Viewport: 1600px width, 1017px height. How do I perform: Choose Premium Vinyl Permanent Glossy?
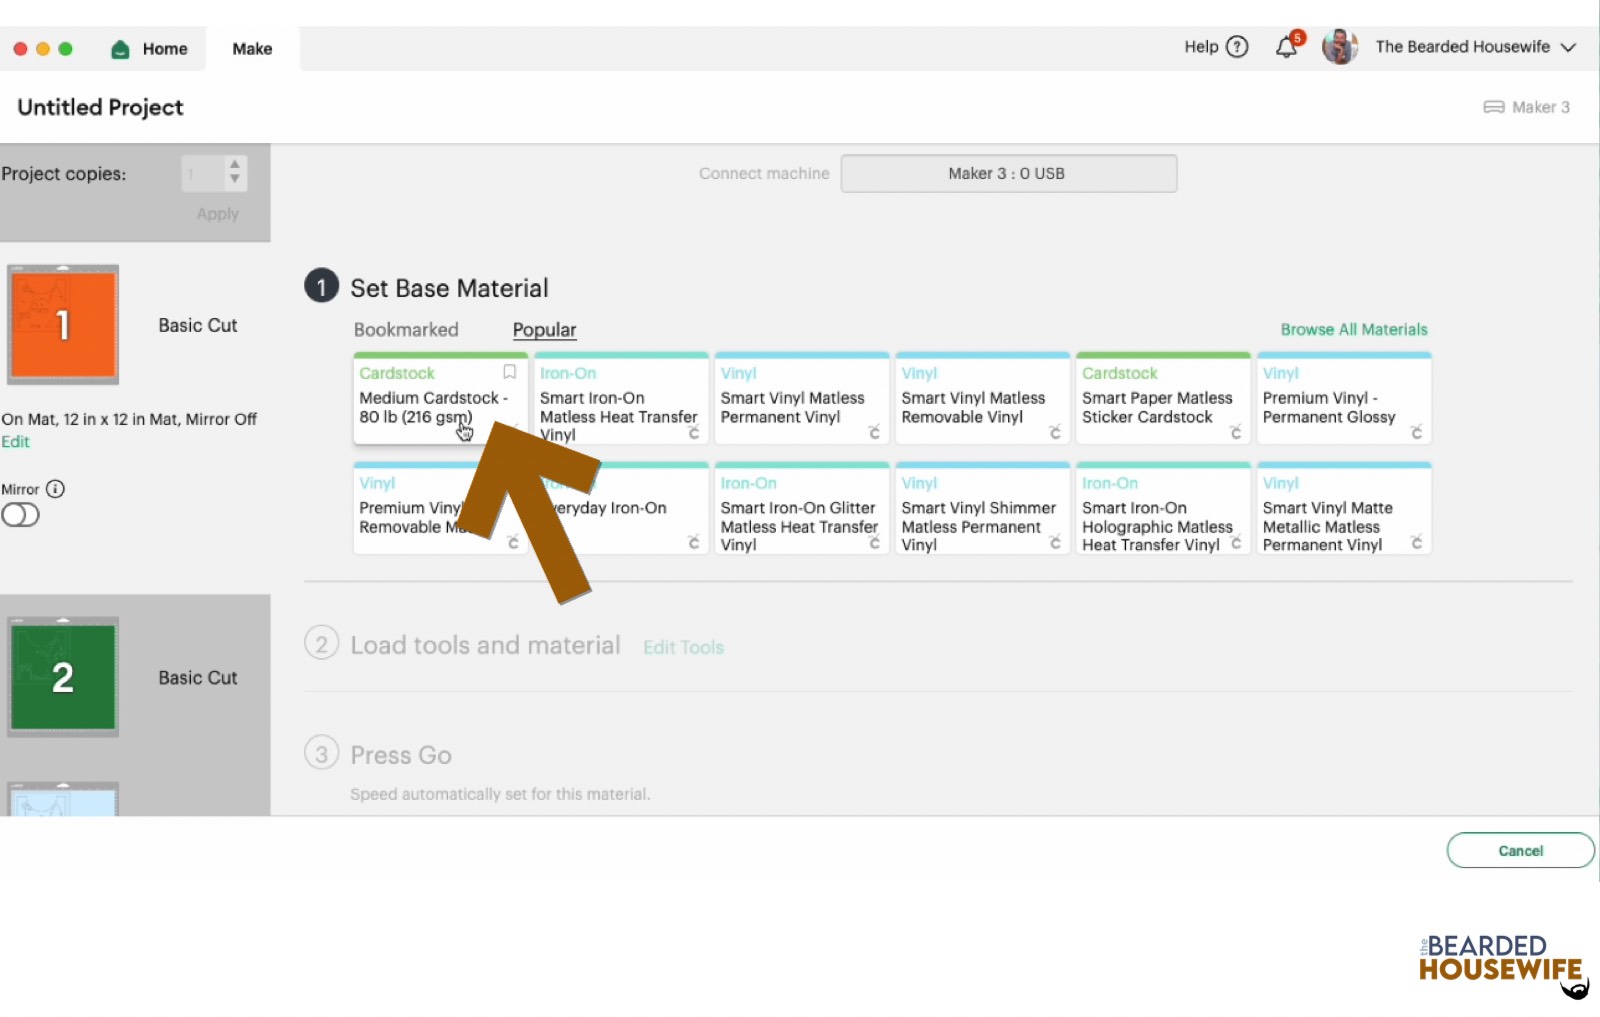1344,398
